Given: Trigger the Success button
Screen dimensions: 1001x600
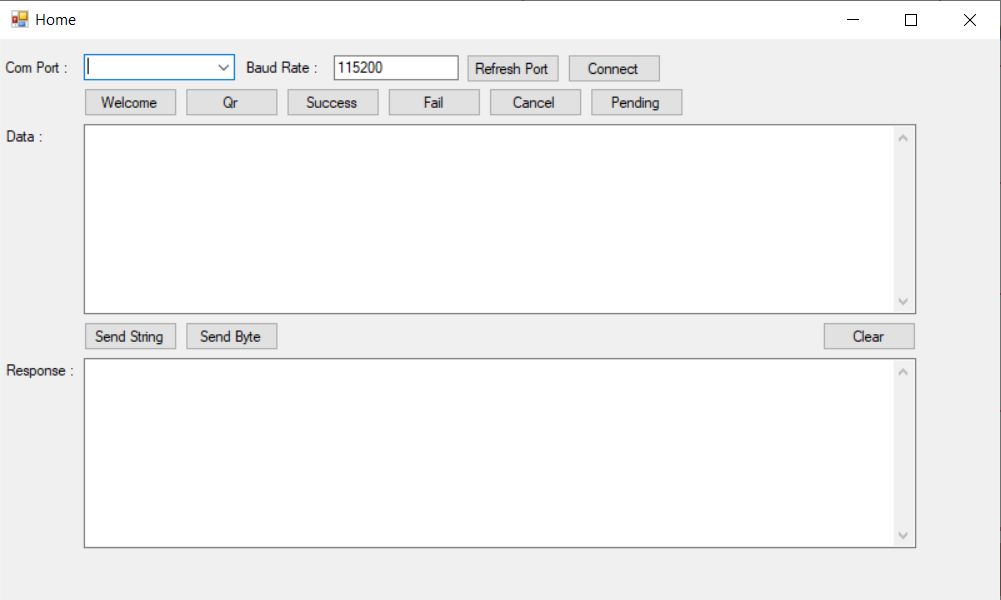Looking at the screenshot, I should tap(332, 102).
